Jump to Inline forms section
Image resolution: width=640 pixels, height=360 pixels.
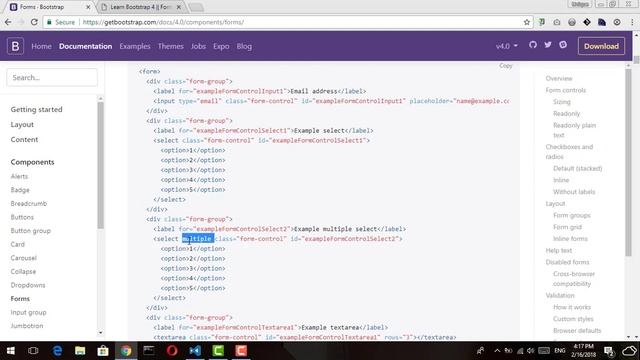570,239
